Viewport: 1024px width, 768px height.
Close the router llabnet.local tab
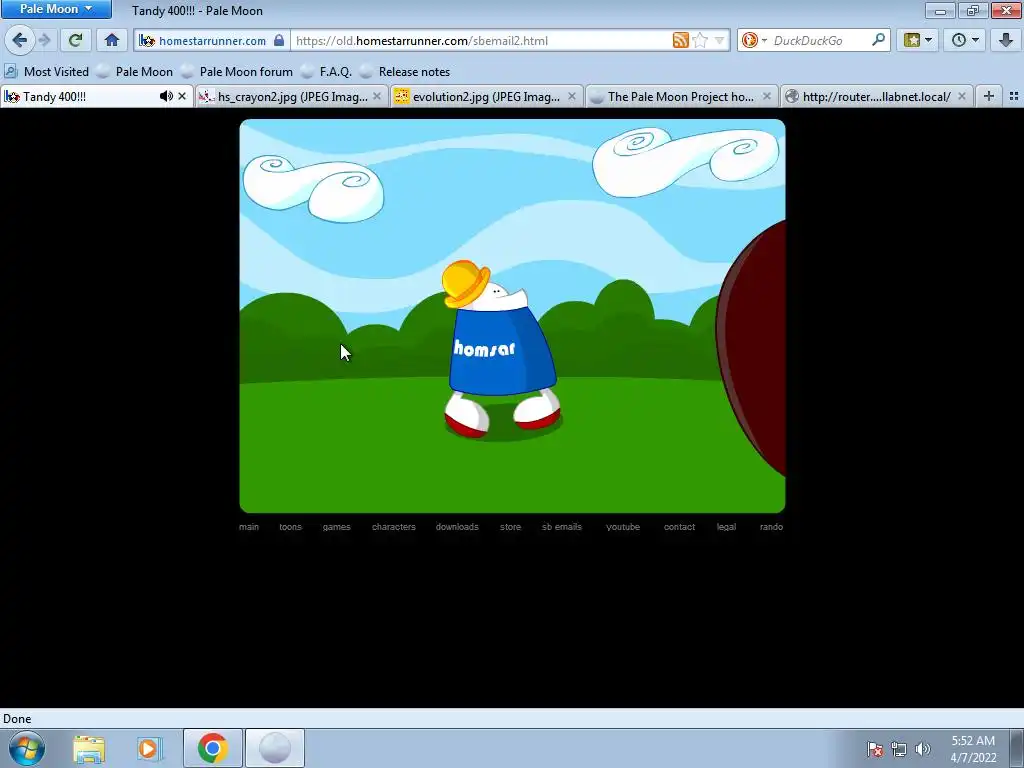(x=962, y=97)
